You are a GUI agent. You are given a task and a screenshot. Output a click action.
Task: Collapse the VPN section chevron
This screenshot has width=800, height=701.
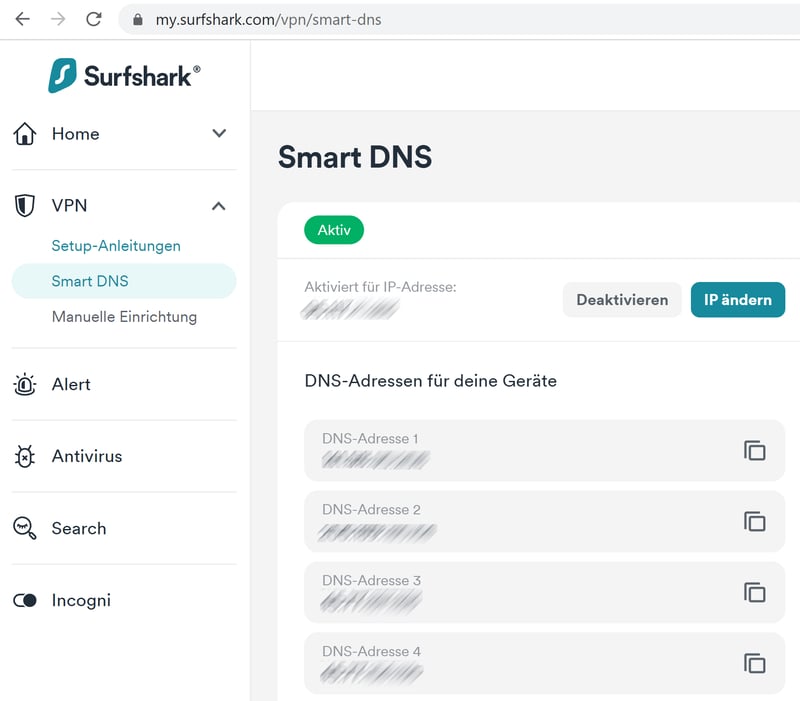click(x=219, y=205)
